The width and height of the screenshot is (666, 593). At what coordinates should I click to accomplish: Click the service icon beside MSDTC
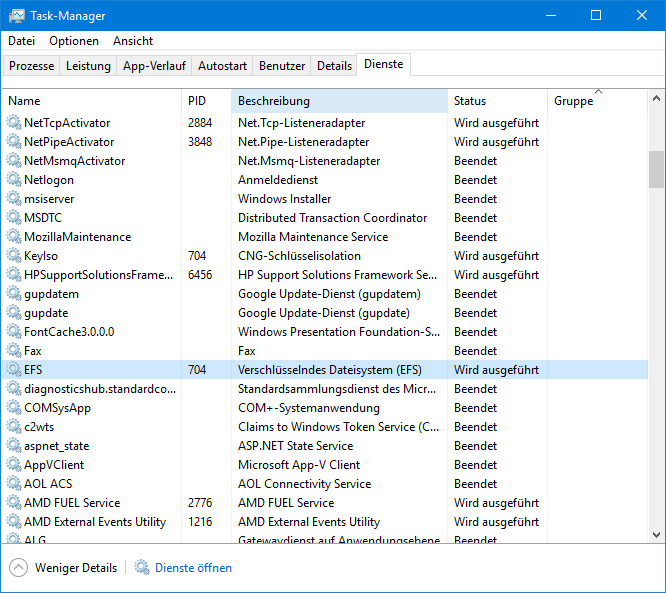(x=14, y=218)
